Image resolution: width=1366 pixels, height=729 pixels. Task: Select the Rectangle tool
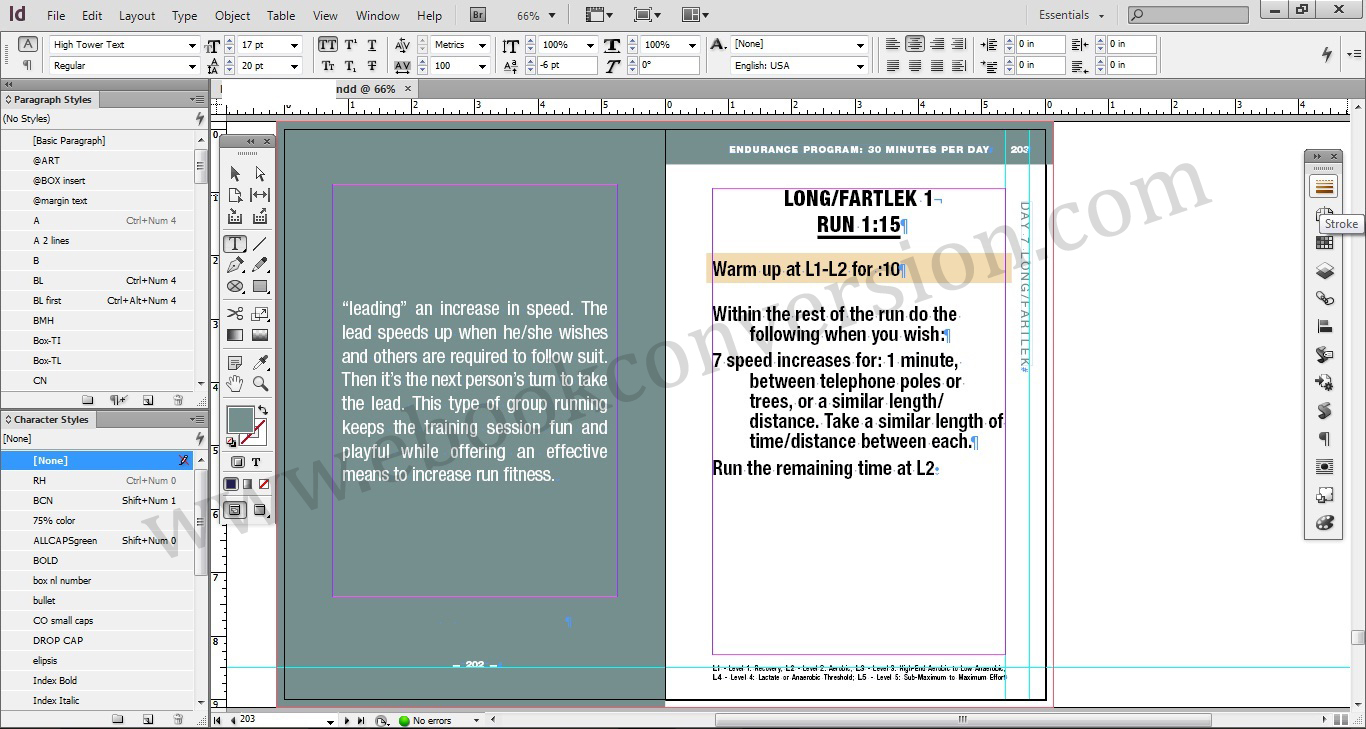[x=260, y=286]
